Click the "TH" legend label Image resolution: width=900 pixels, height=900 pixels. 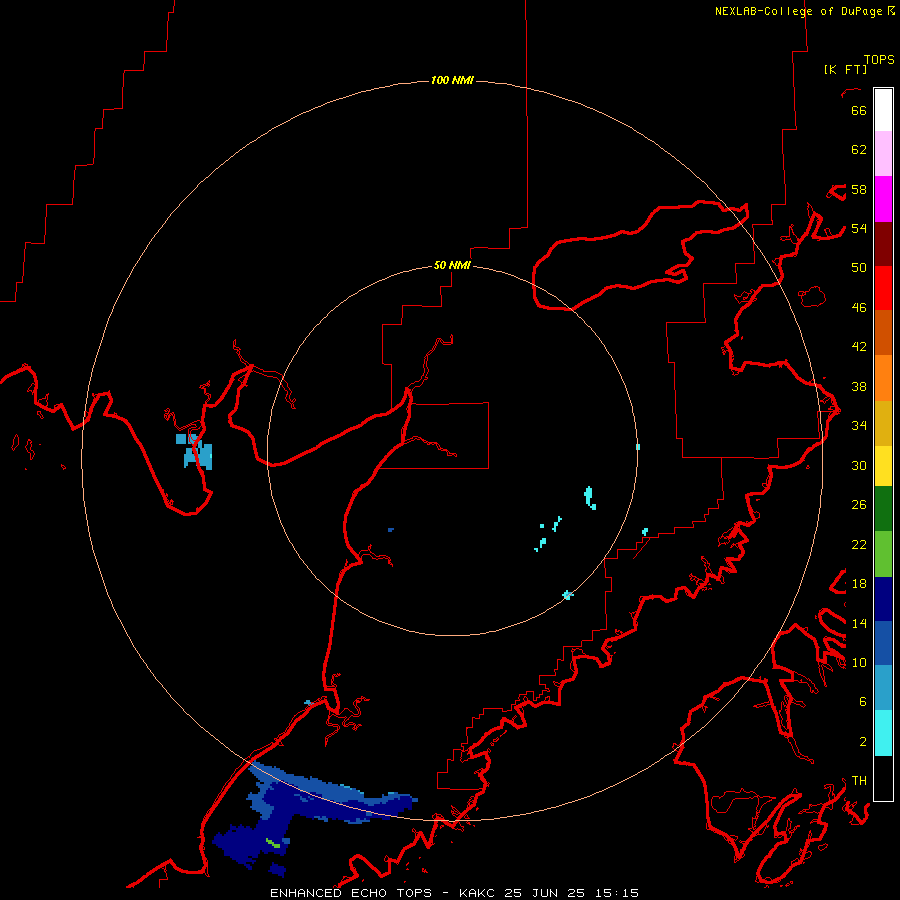(859, 781)
